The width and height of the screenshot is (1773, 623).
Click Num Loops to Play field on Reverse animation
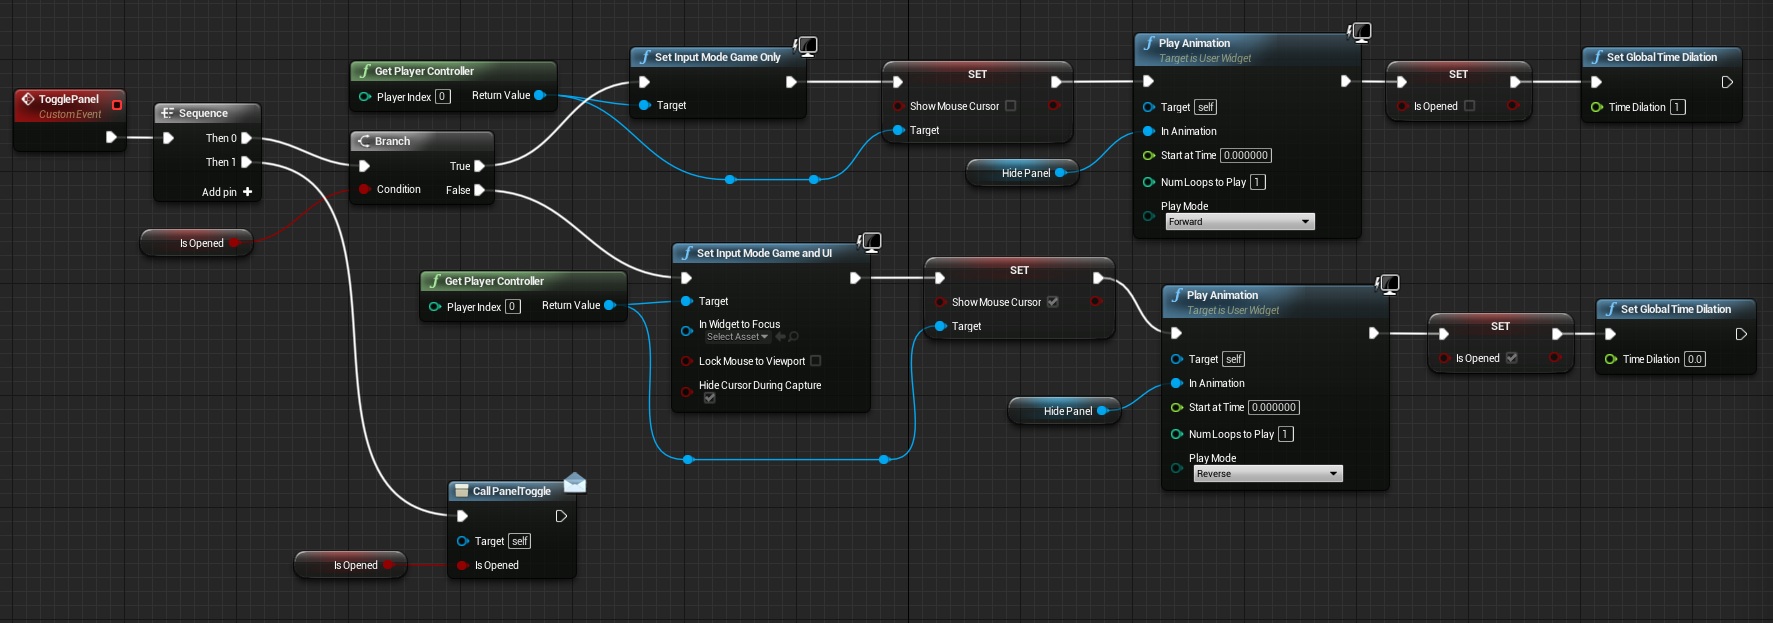(1286, 434)
